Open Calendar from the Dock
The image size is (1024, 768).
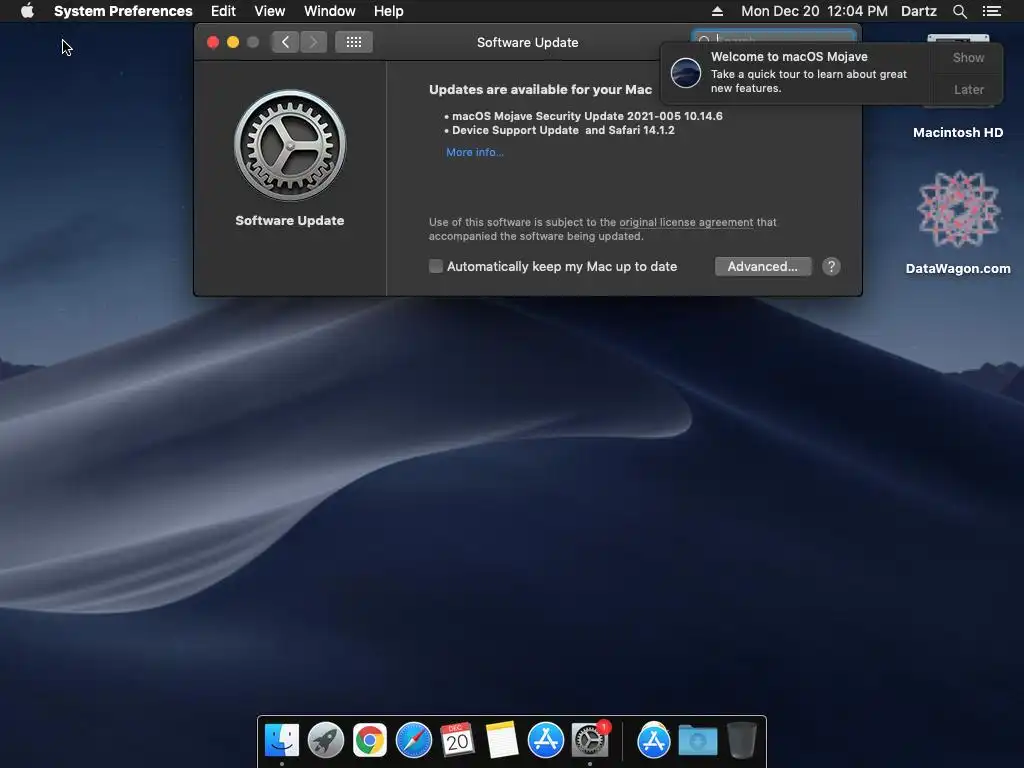(457, 740)
